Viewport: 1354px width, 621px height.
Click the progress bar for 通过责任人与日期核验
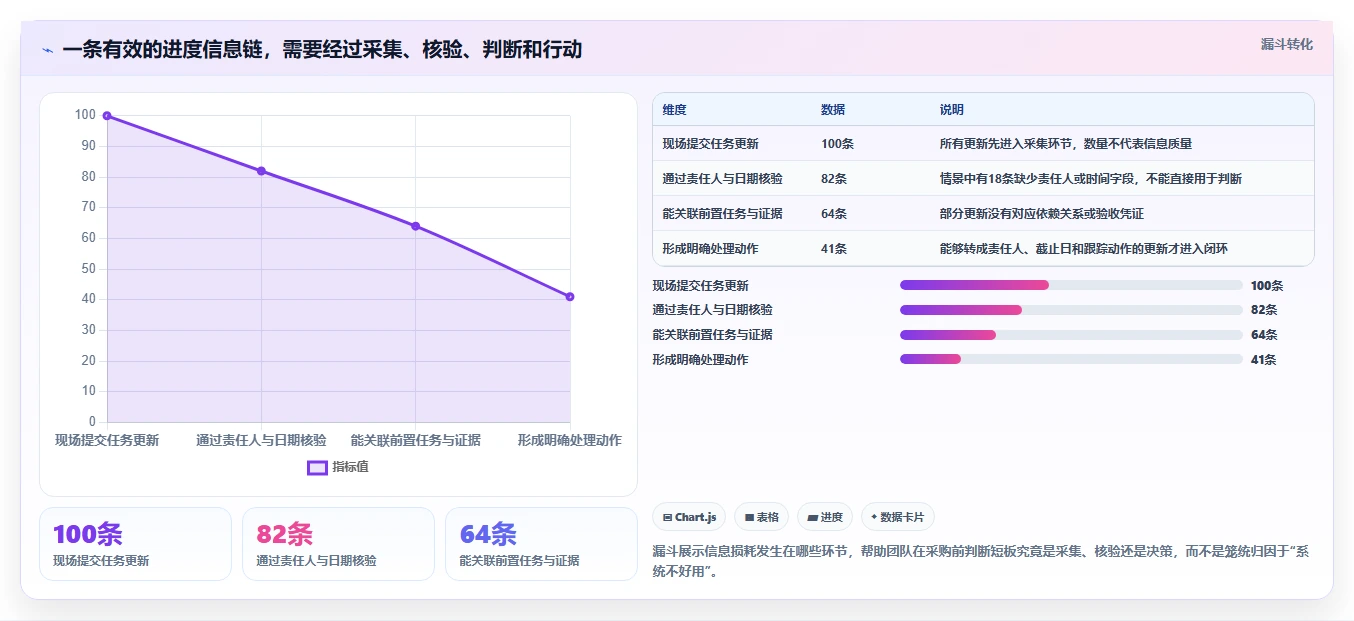[x=1071, y=310]
